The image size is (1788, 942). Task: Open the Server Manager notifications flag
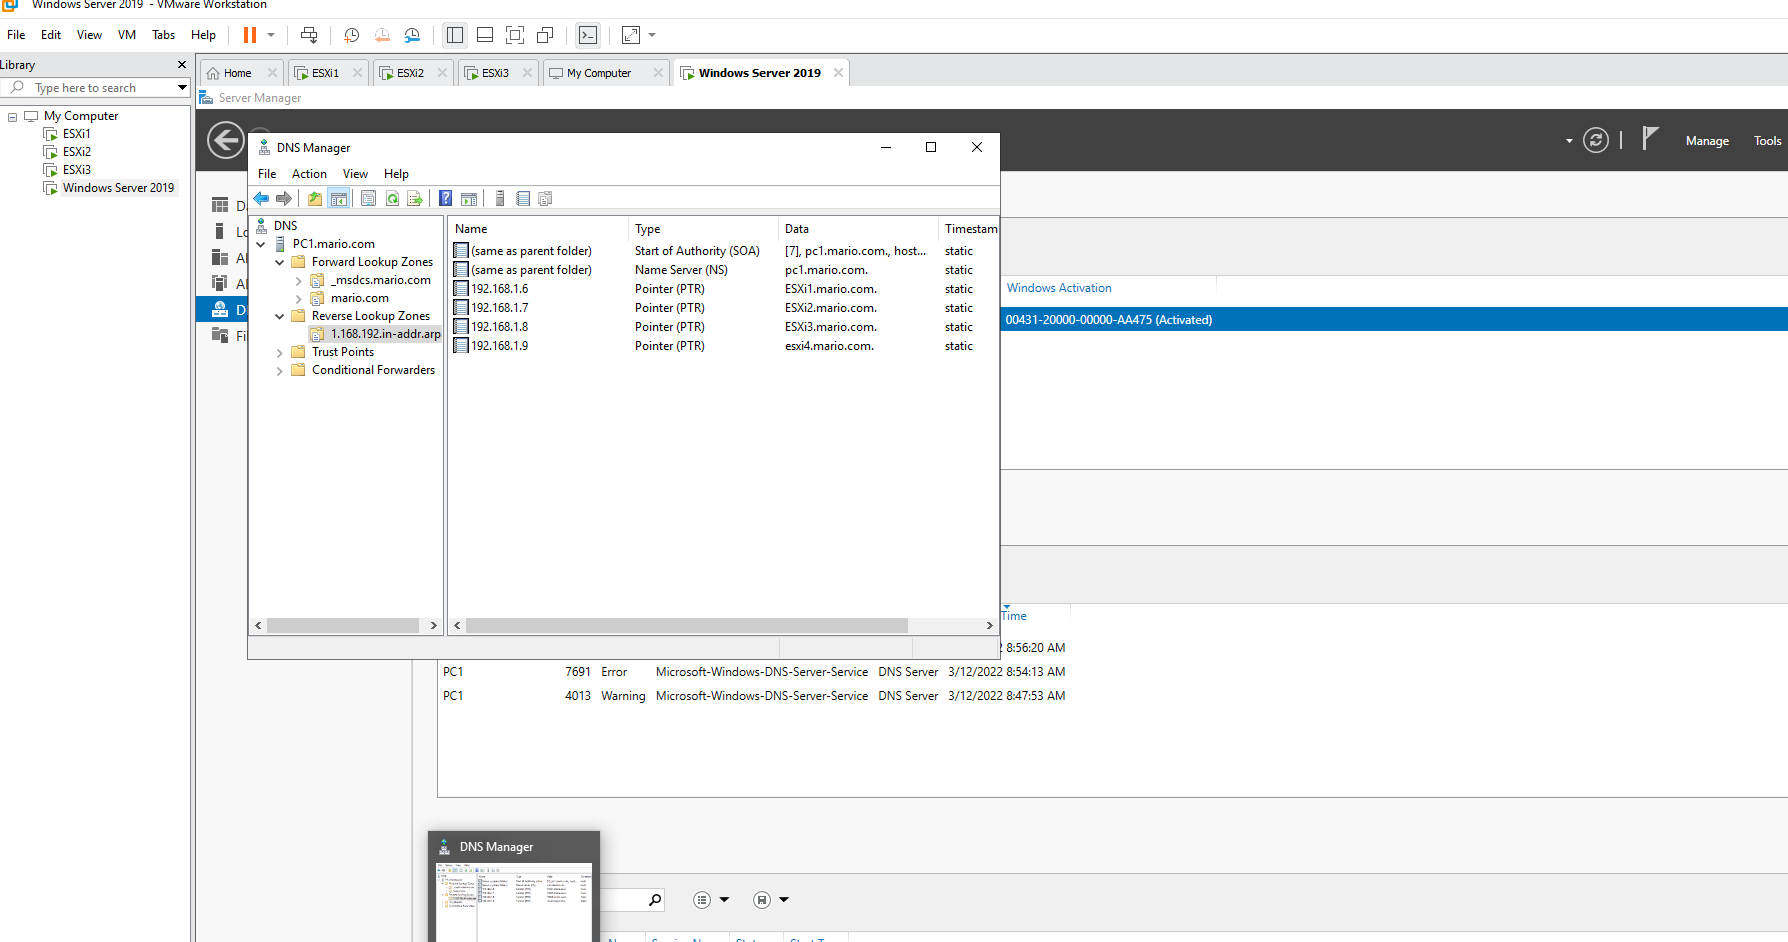(x=1650, y=139)
